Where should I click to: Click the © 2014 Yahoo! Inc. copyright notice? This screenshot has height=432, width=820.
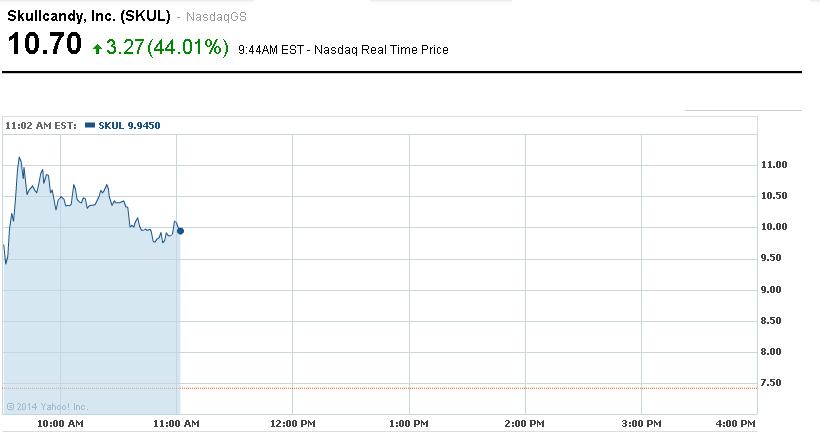click(47, 406)
